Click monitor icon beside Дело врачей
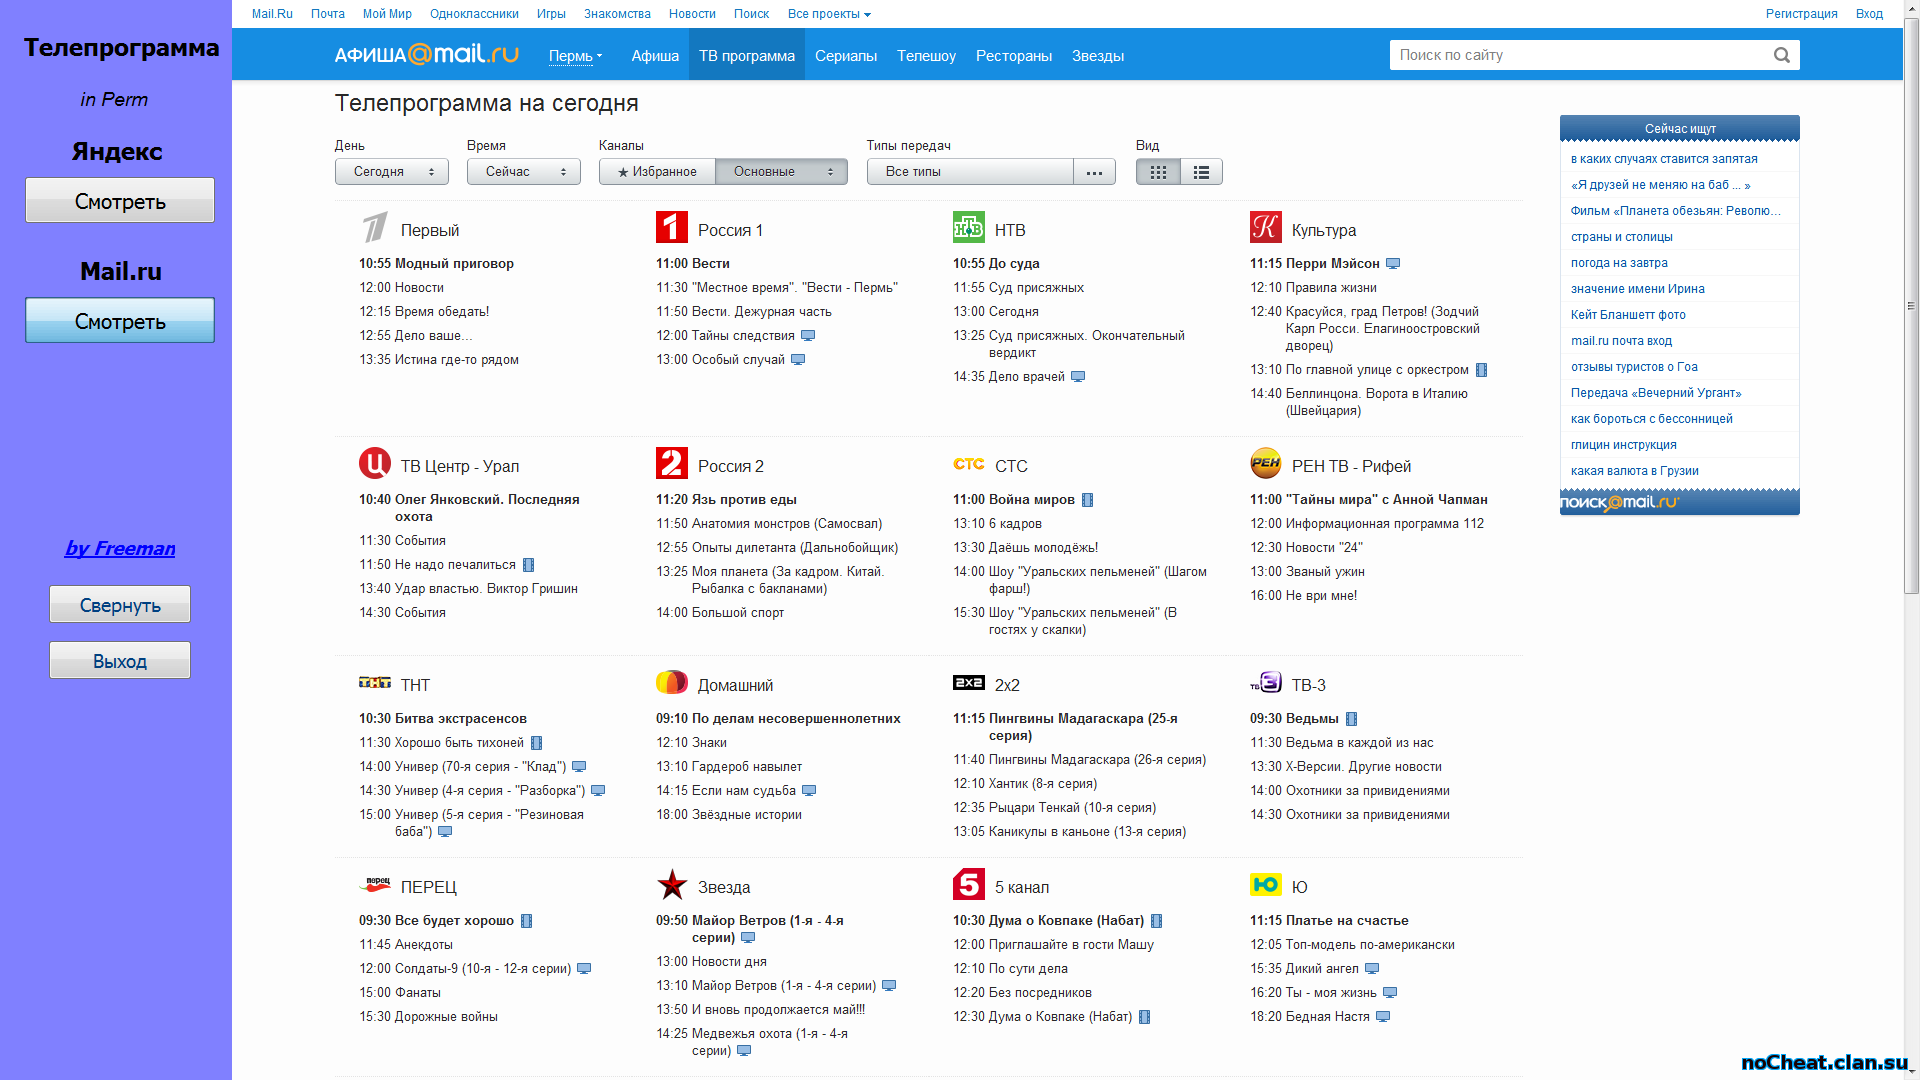1920x1080 pixels. (x=1078, y=377)
